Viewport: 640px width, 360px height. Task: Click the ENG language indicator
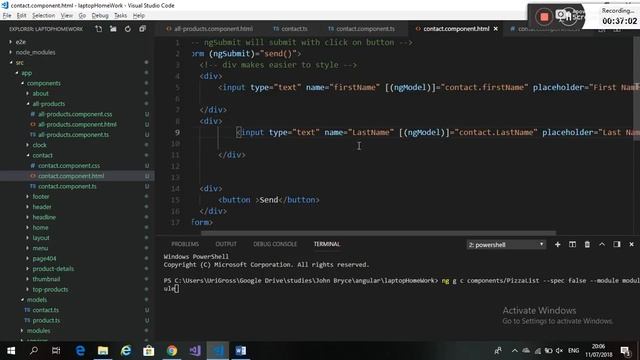click(573, 351)
